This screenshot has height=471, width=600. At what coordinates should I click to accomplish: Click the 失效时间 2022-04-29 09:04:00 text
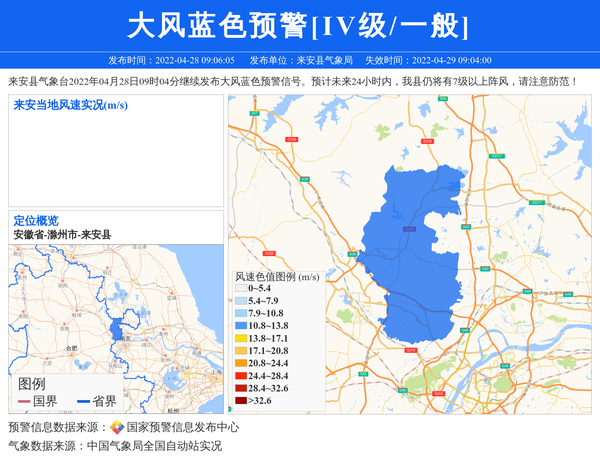pos(428,60)
